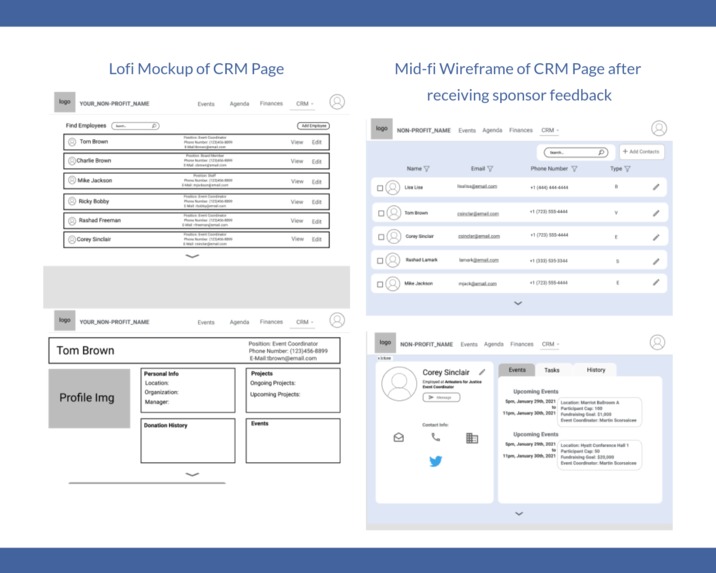
Task: Expand chevron below Corey Sinclair profile cards
Action: click(519, 514)
